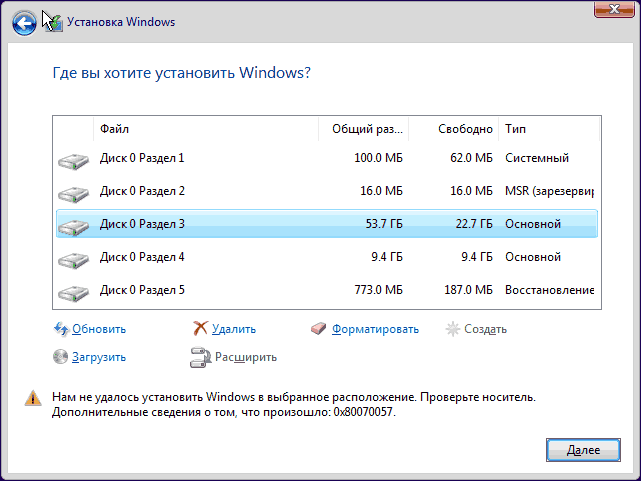Click the Загрузить link
The image size is (641, 481).
click(x=99, y=357)
